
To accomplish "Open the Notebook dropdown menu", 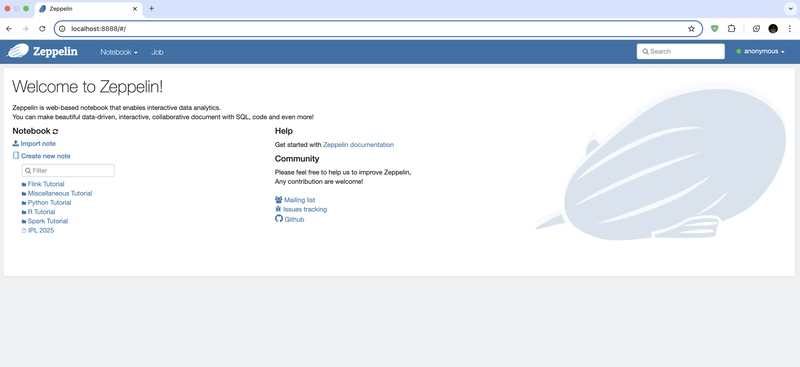I will [x=119, y=52].
